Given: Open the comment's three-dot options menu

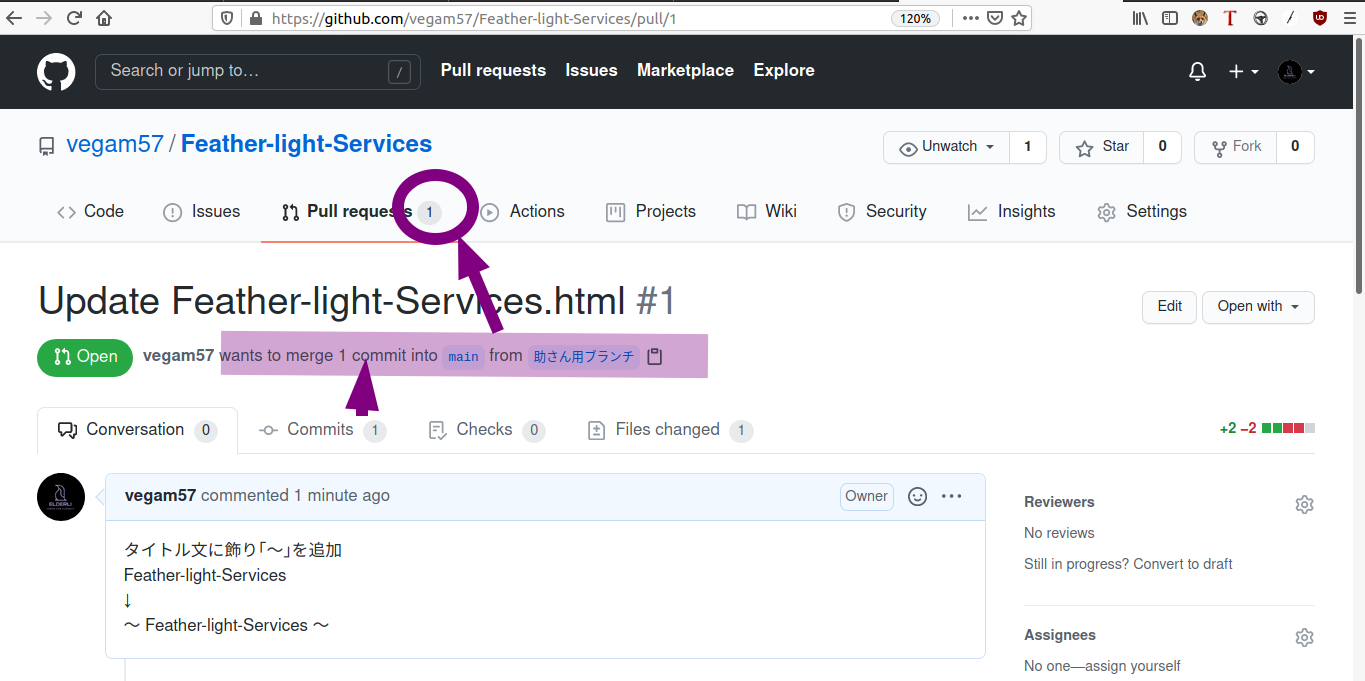Looking at the screenshot, I should (952, 496).
